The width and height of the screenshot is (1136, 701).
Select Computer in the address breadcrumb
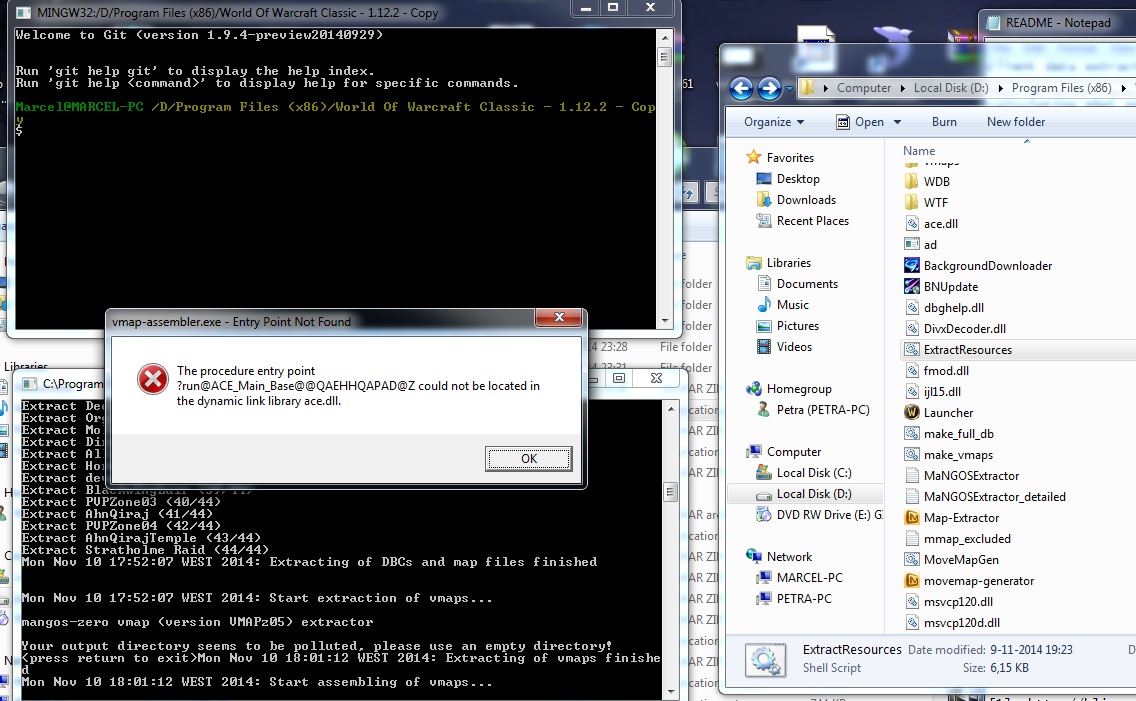coord(864,88)
